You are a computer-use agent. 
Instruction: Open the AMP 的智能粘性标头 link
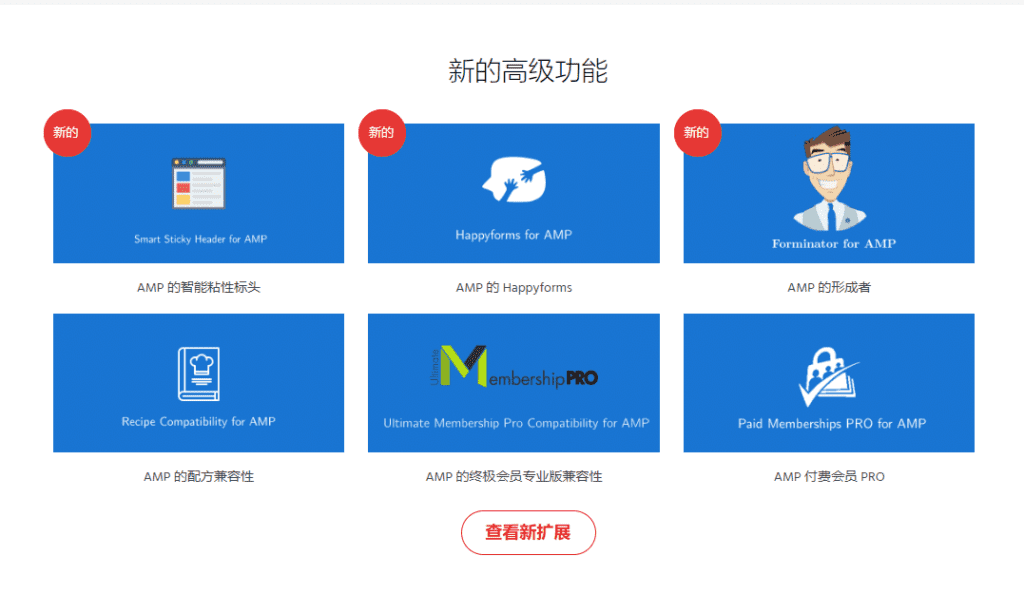coord(199,287)
